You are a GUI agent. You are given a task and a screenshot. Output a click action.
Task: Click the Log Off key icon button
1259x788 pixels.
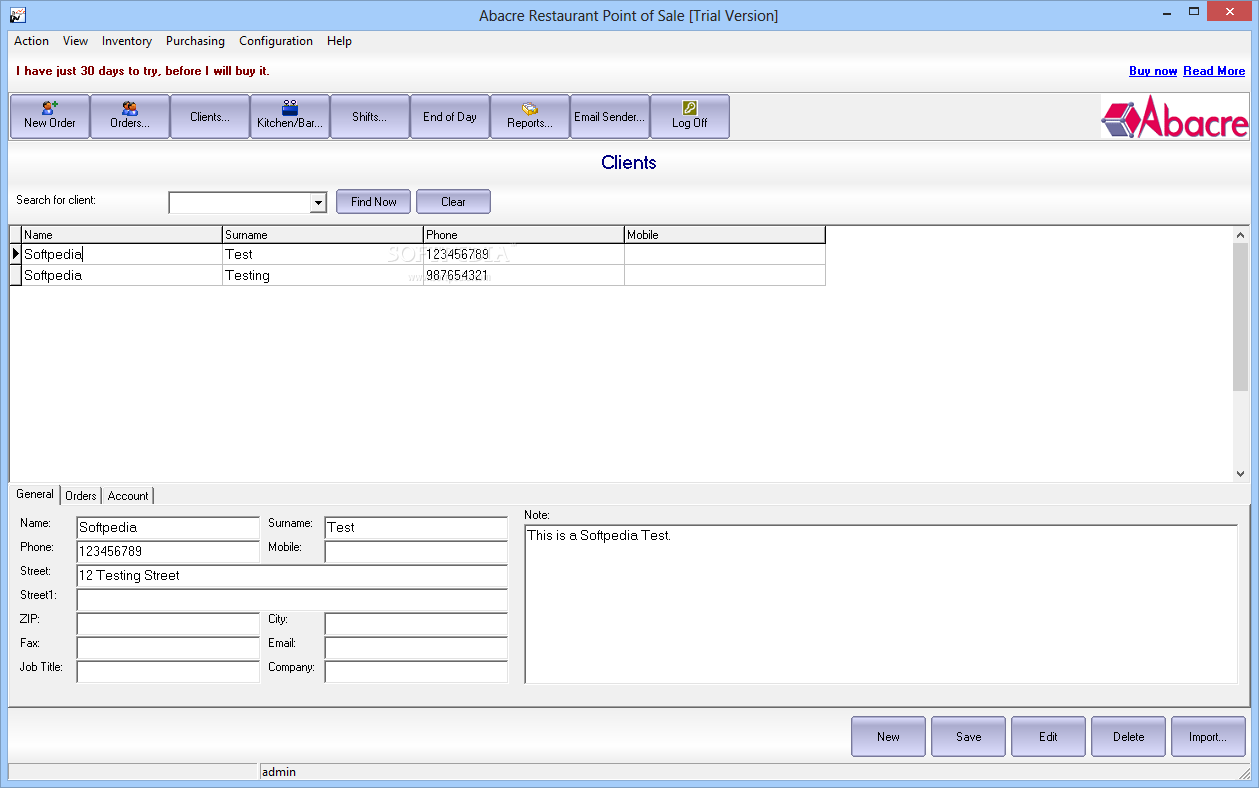click(x=690, y=116)
